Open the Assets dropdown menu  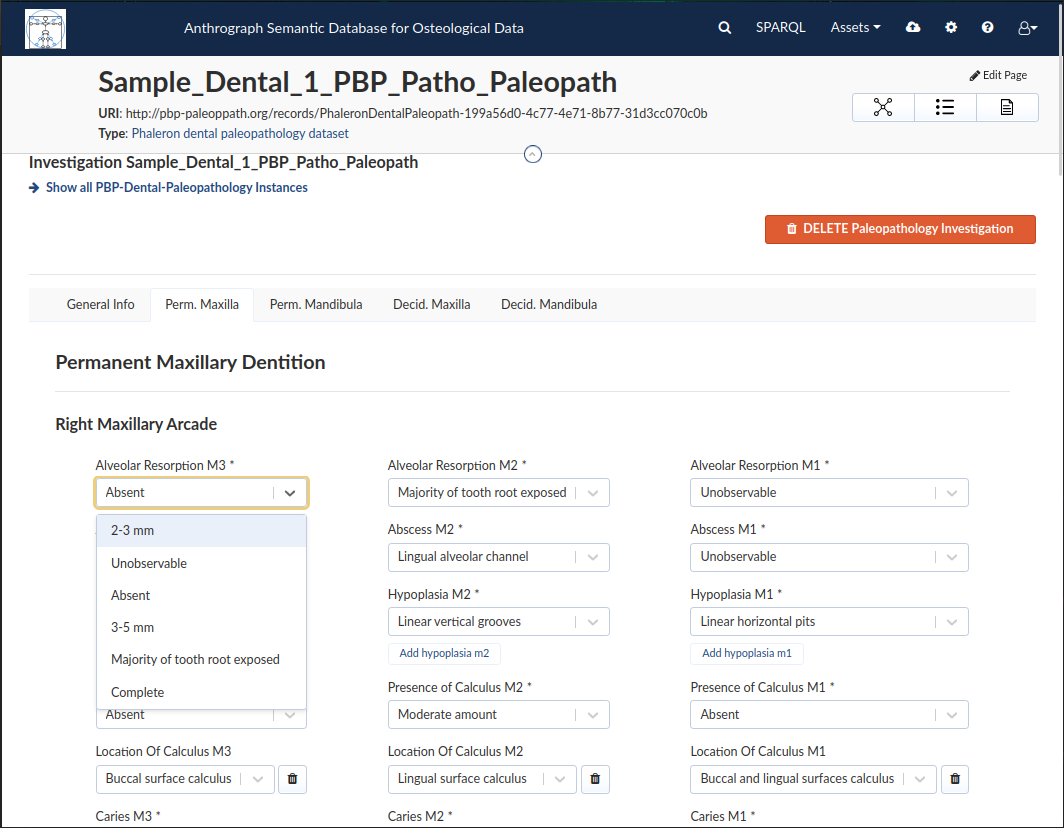pos(855,28)
